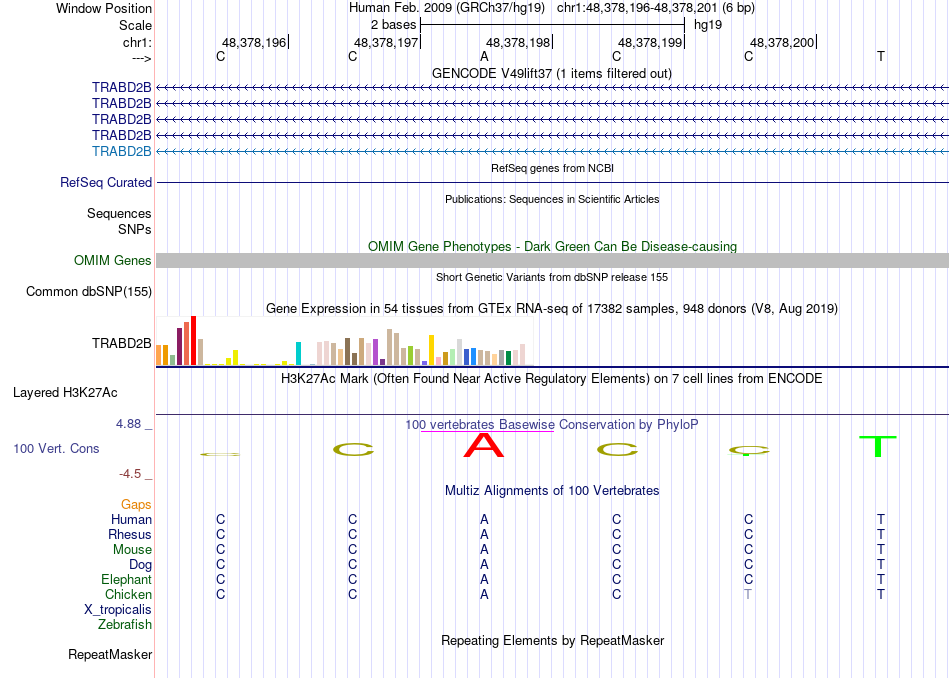950x678 pixels.
Task: Click the Window Position label
Action: pos(104,8)
